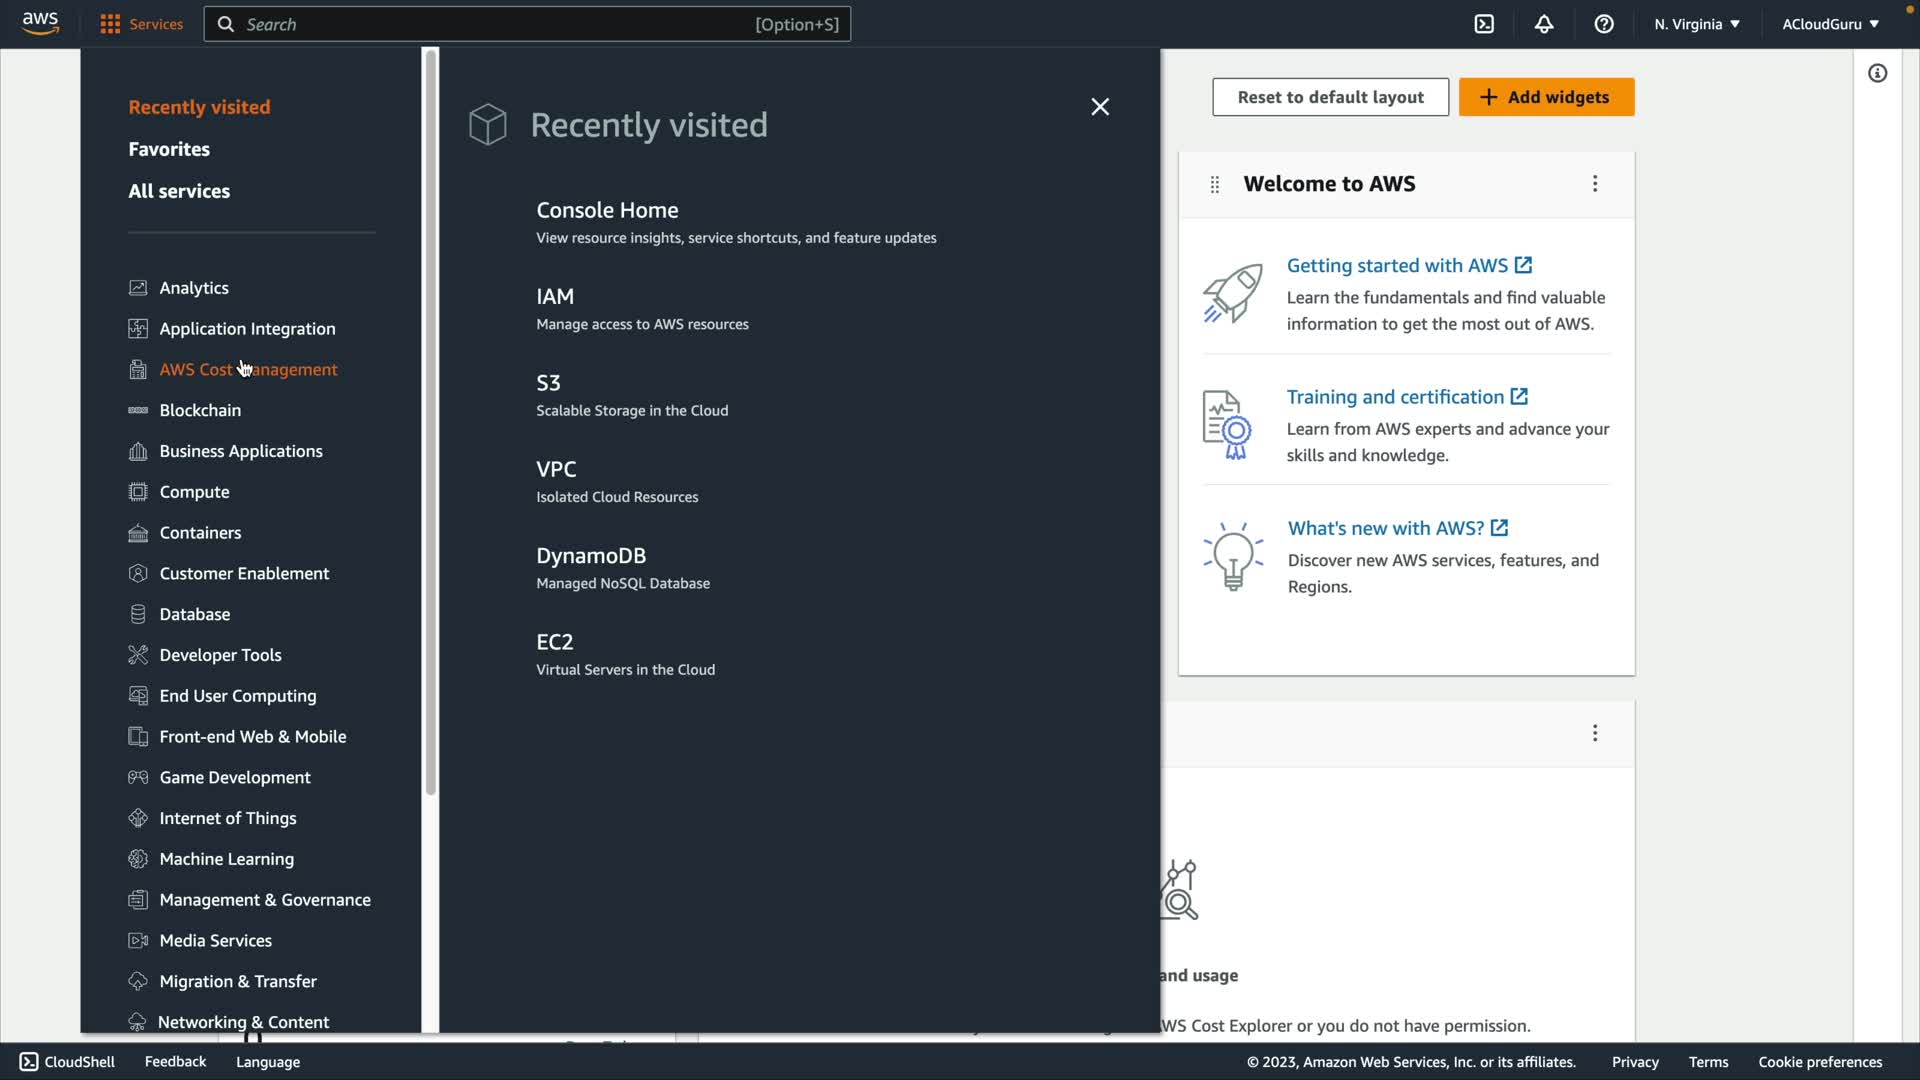
Task: Select All services in the menu
Action: pyautogui.click(x=179, y=191)
